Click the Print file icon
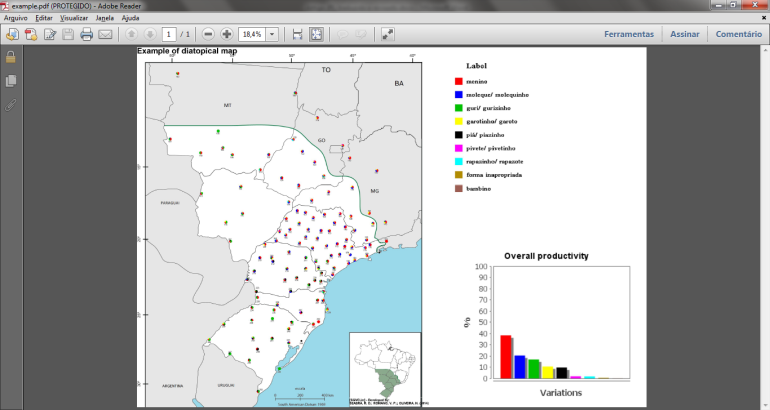770x410 pixels. (87, 34)
